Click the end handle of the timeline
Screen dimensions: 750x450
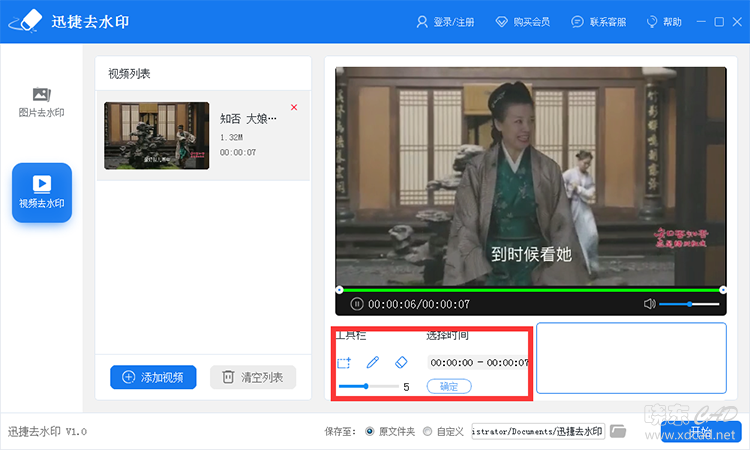tap(723, 290)
